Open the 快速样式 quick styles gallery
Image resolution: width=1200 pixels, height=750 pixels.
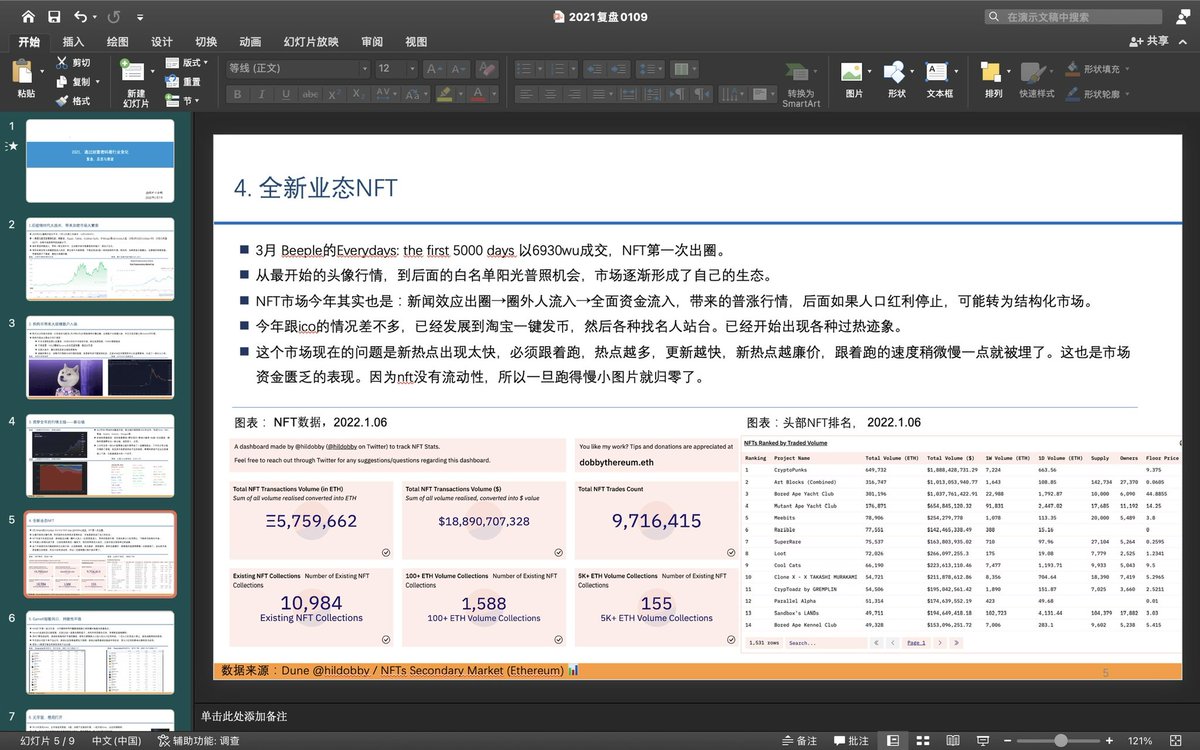tap(1037, 80)
